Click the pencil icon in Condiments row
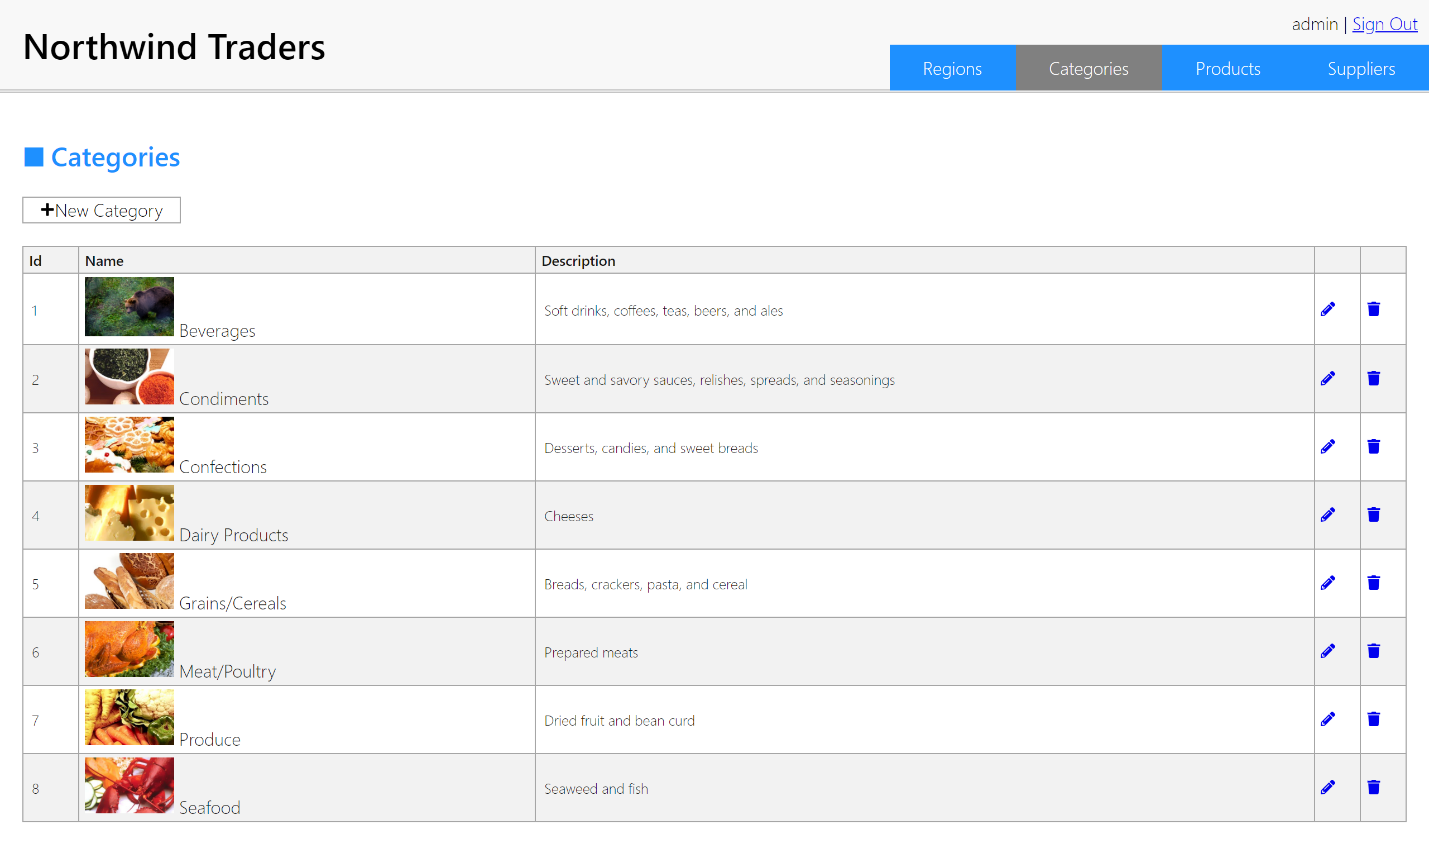Viewport: 1429px width, 858px height. pyautogui.click(x=1328, y=378)
